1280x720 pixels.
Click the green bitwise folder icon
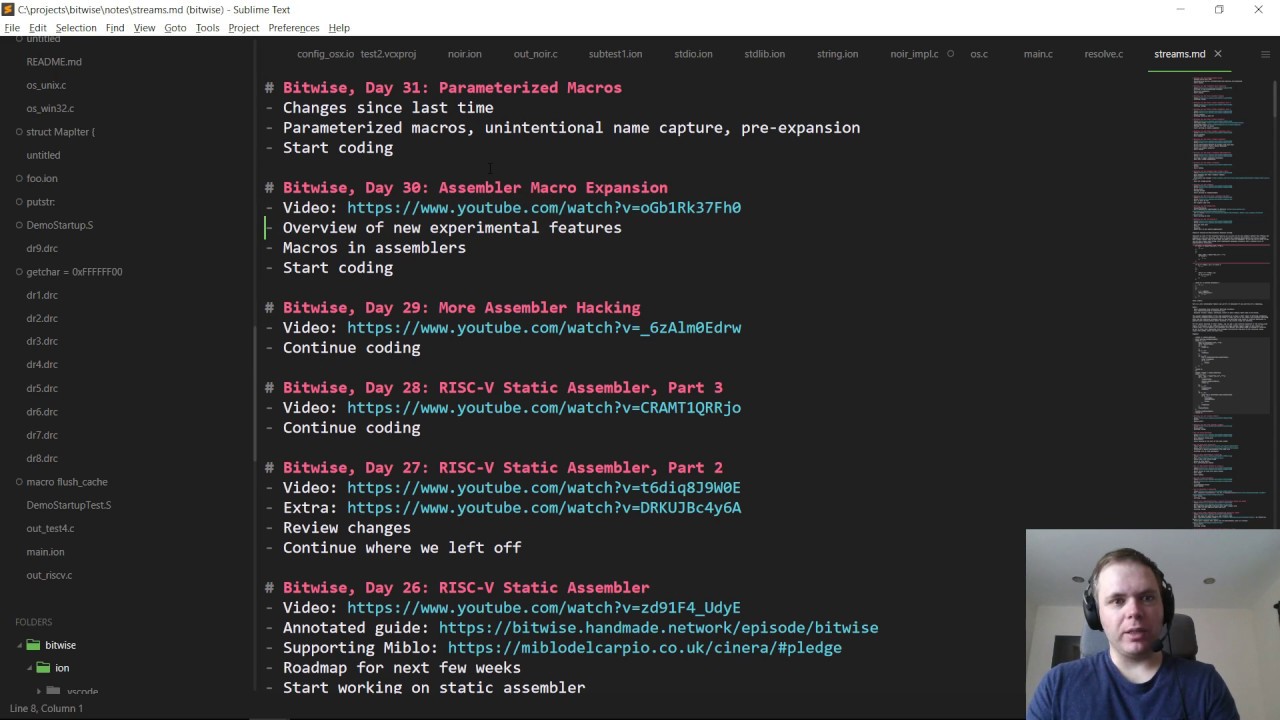[x=33, y=645]
